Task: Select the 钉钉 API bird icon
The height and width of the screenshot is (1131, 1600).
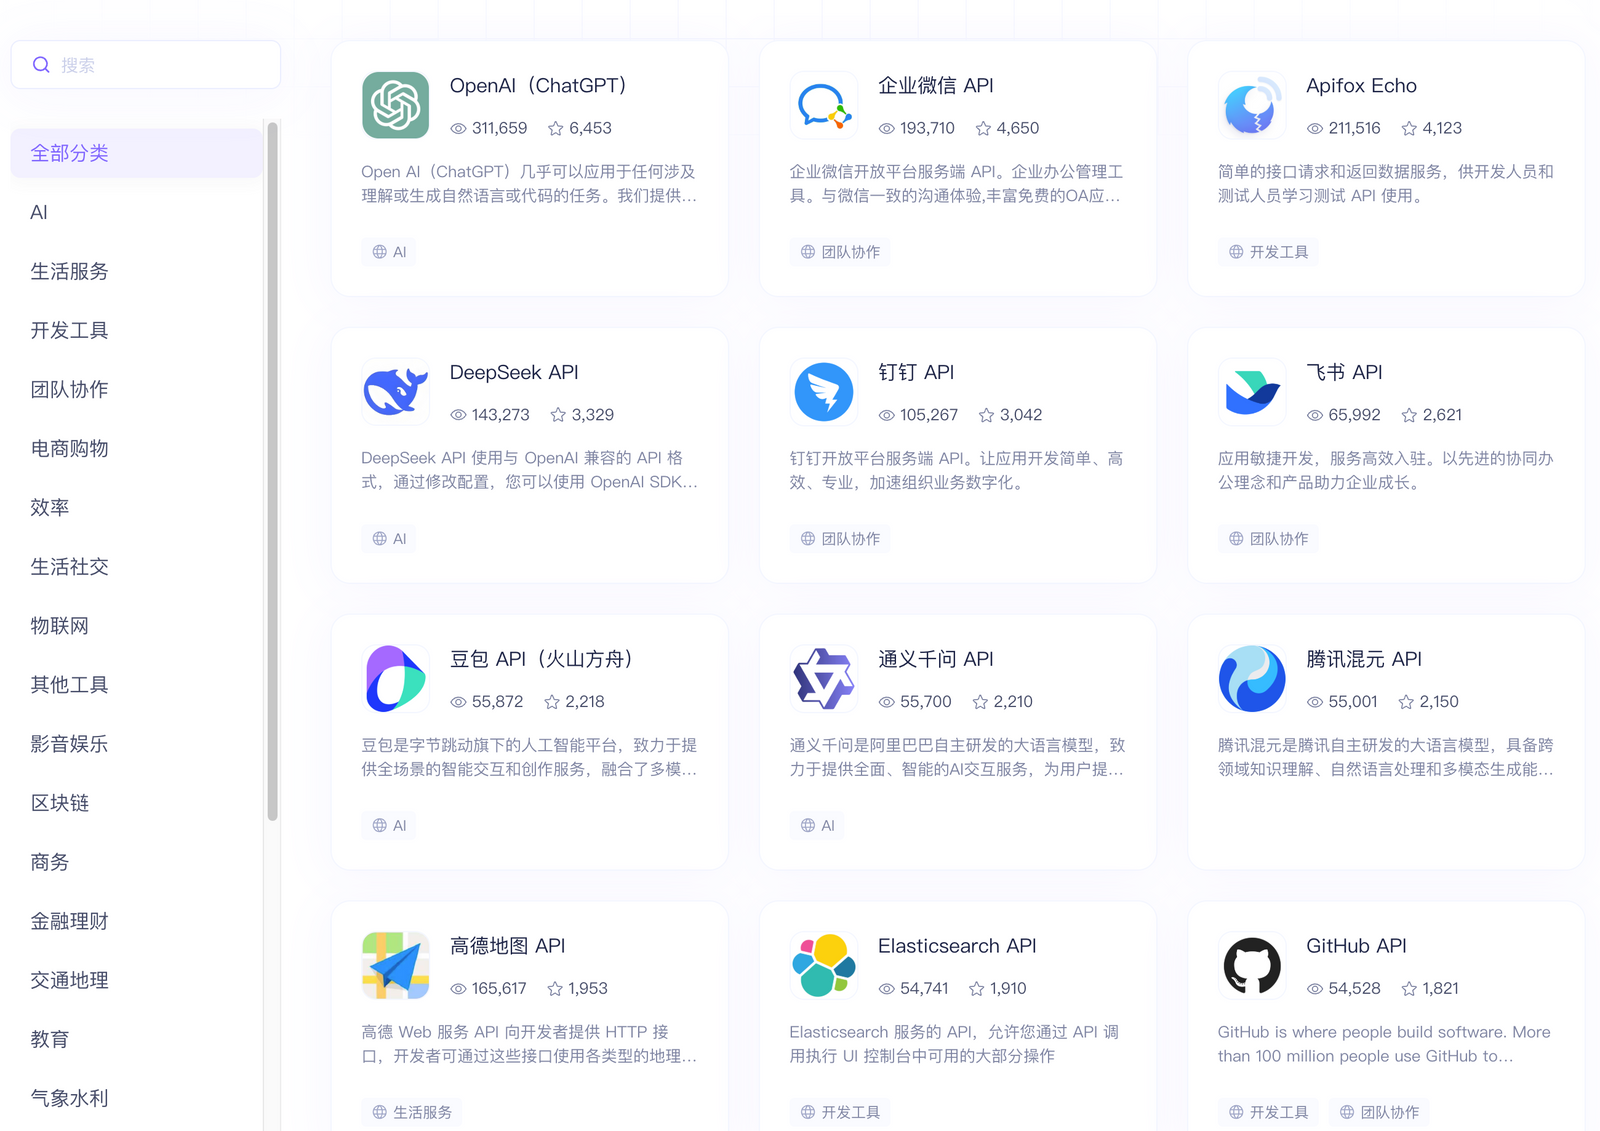Action: pos(823,391)
